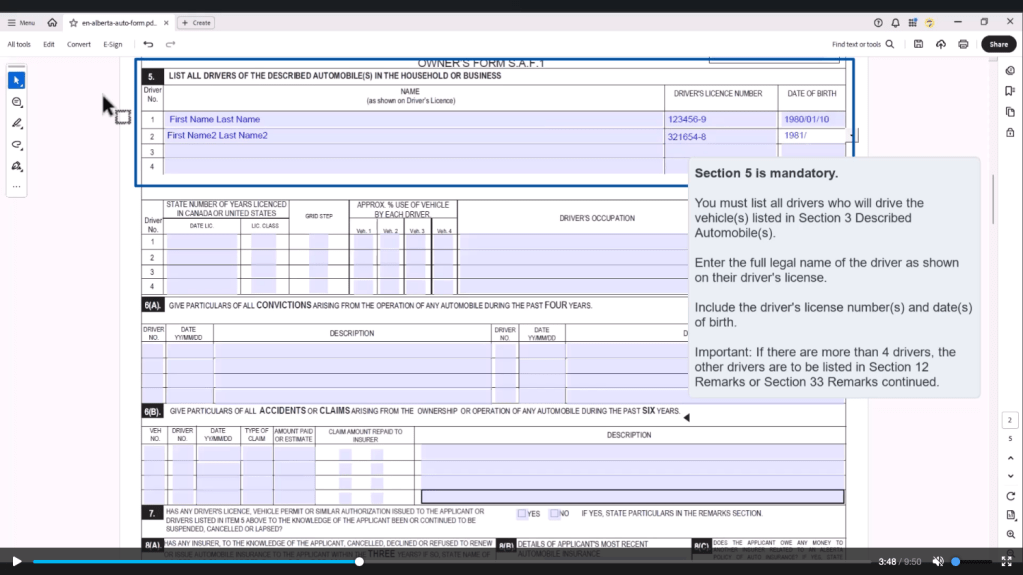
Task: Expand more tools ellipsis in quick toolbar
Action: pyautogui.click(x=16, y=186)
